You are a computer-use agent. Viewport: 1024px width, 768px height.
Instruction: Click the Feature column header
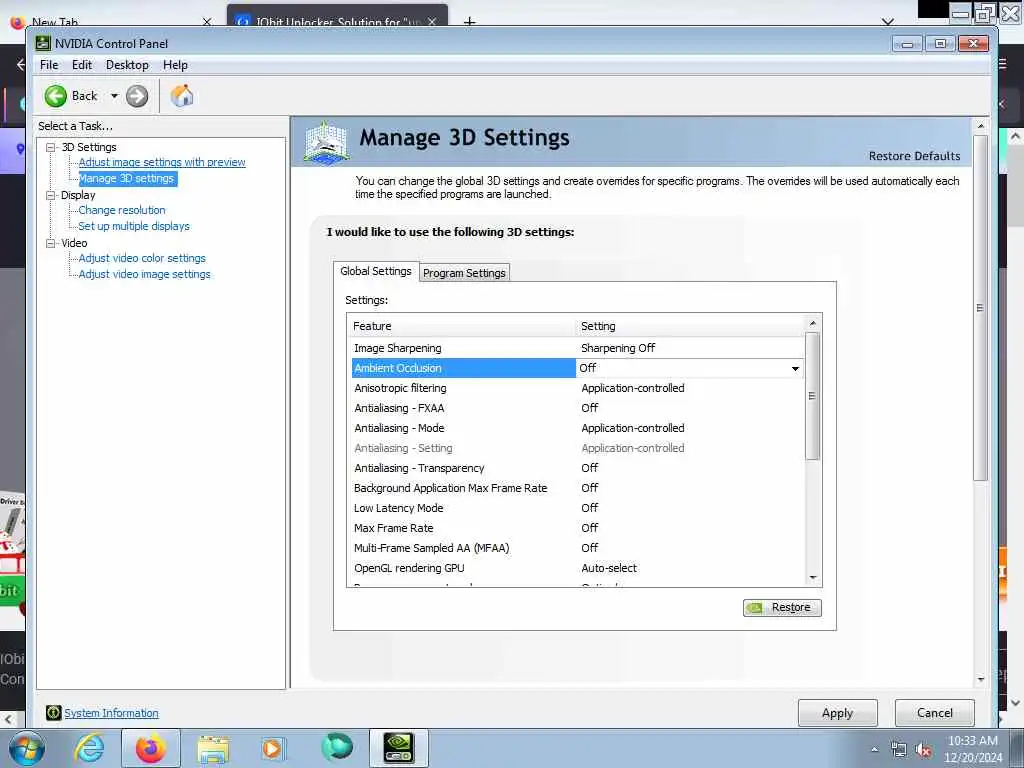(x=462, y=326)
